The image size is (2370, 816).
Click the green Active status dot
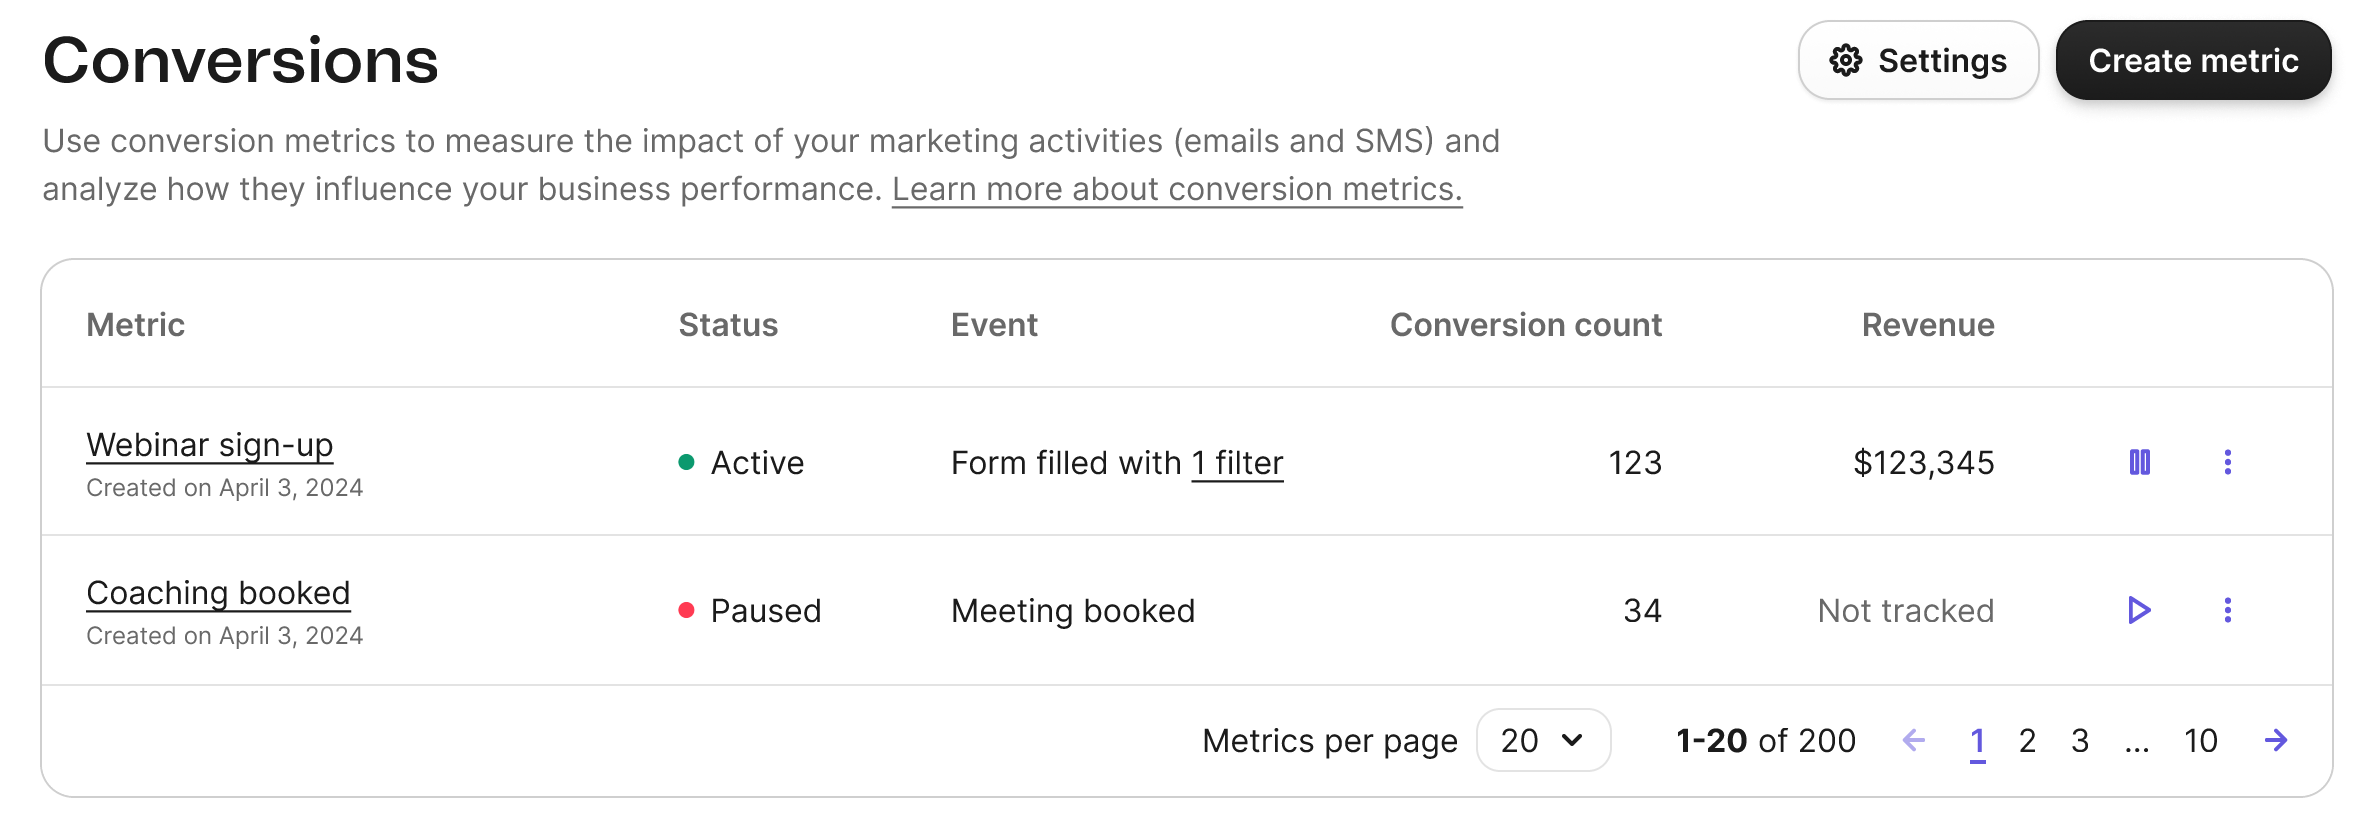[x=688, y=462]
